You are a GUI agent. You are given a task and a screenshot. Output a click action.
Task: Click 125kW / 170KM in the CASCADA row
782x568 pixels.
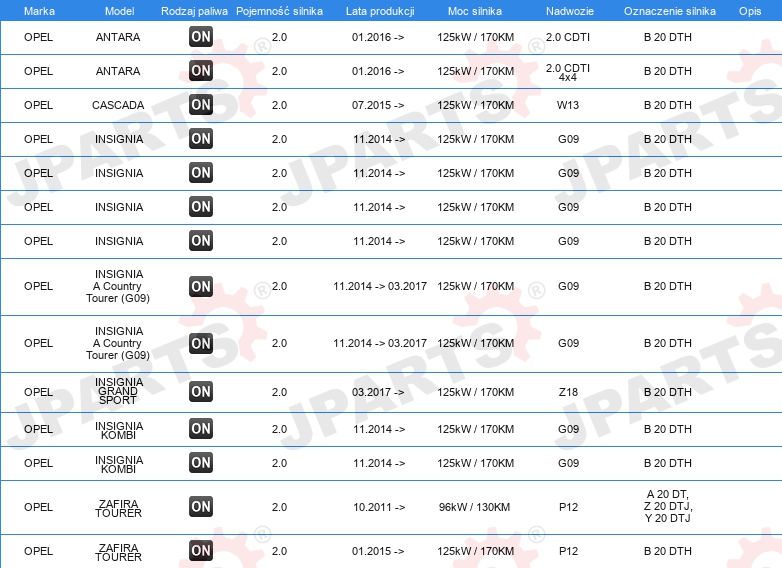[475, 105]
